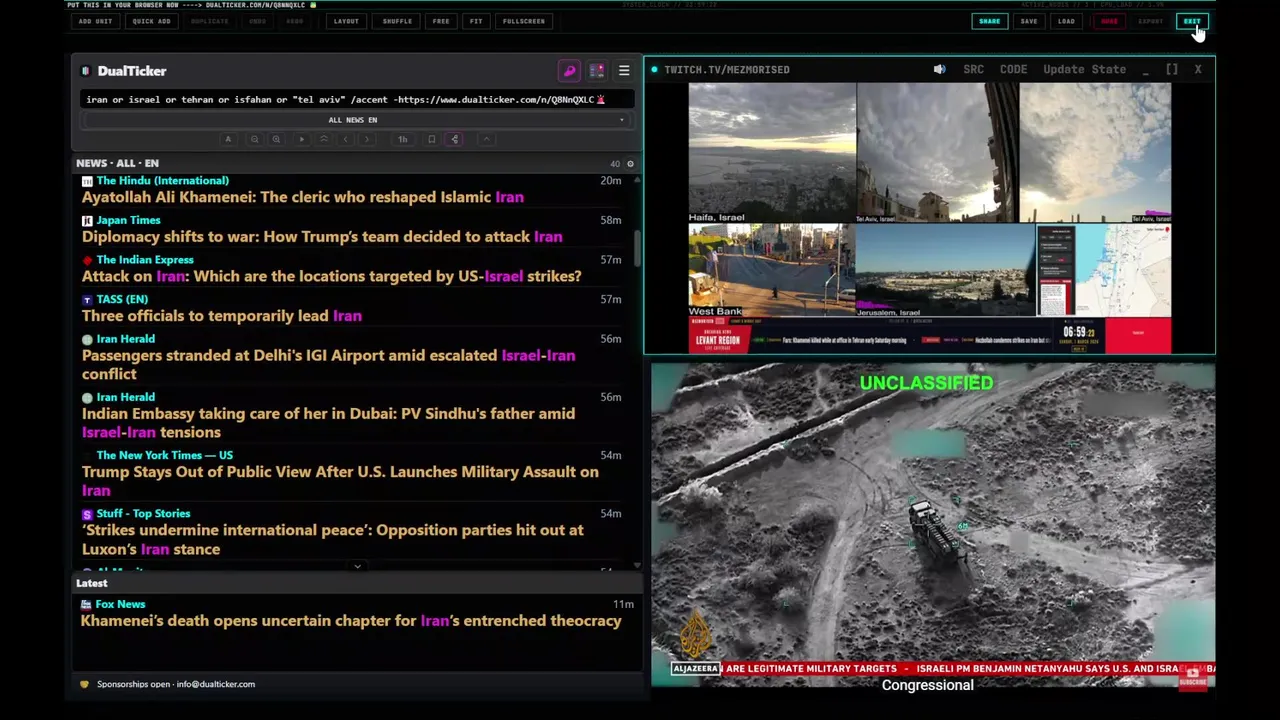Click the zoom out magnifier icon
Image resolution: width=1280 pixels, height=720 pixels.
254,139
